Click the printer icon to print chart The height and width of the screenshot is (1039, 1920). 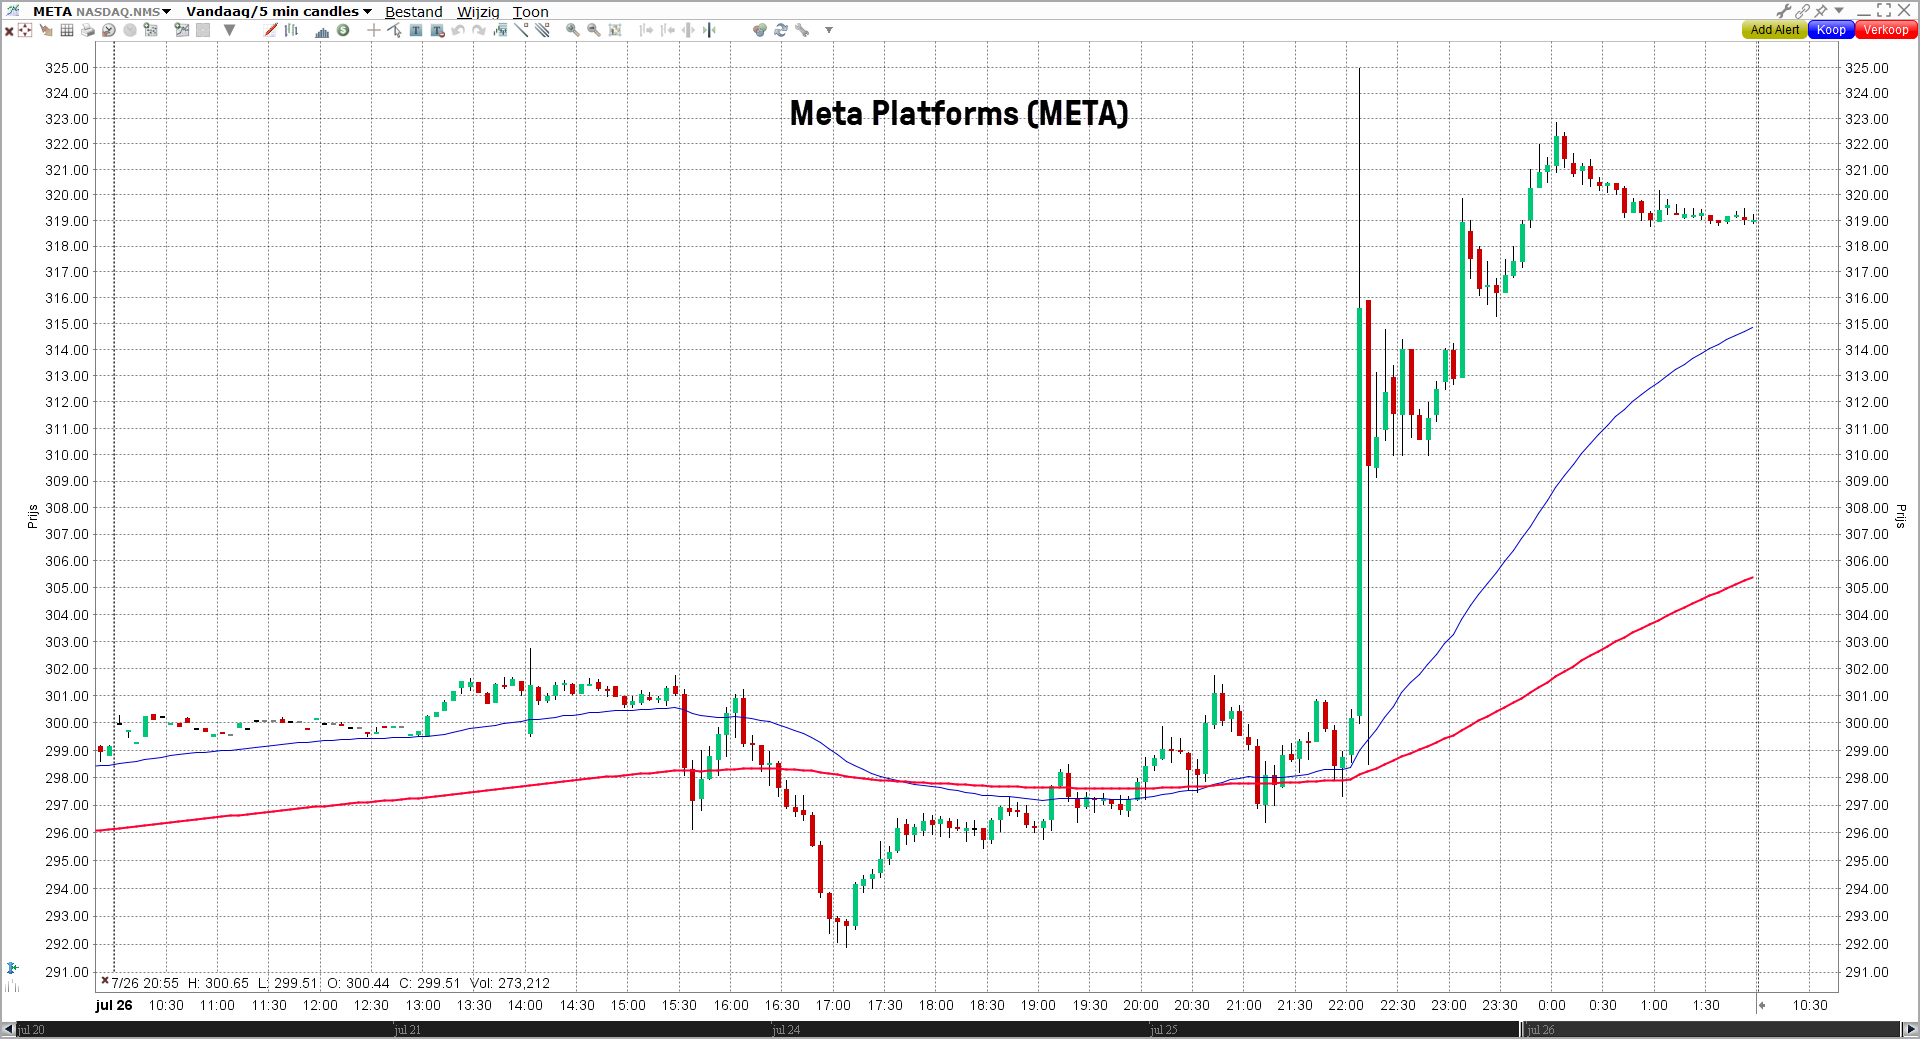click(88, 30)
